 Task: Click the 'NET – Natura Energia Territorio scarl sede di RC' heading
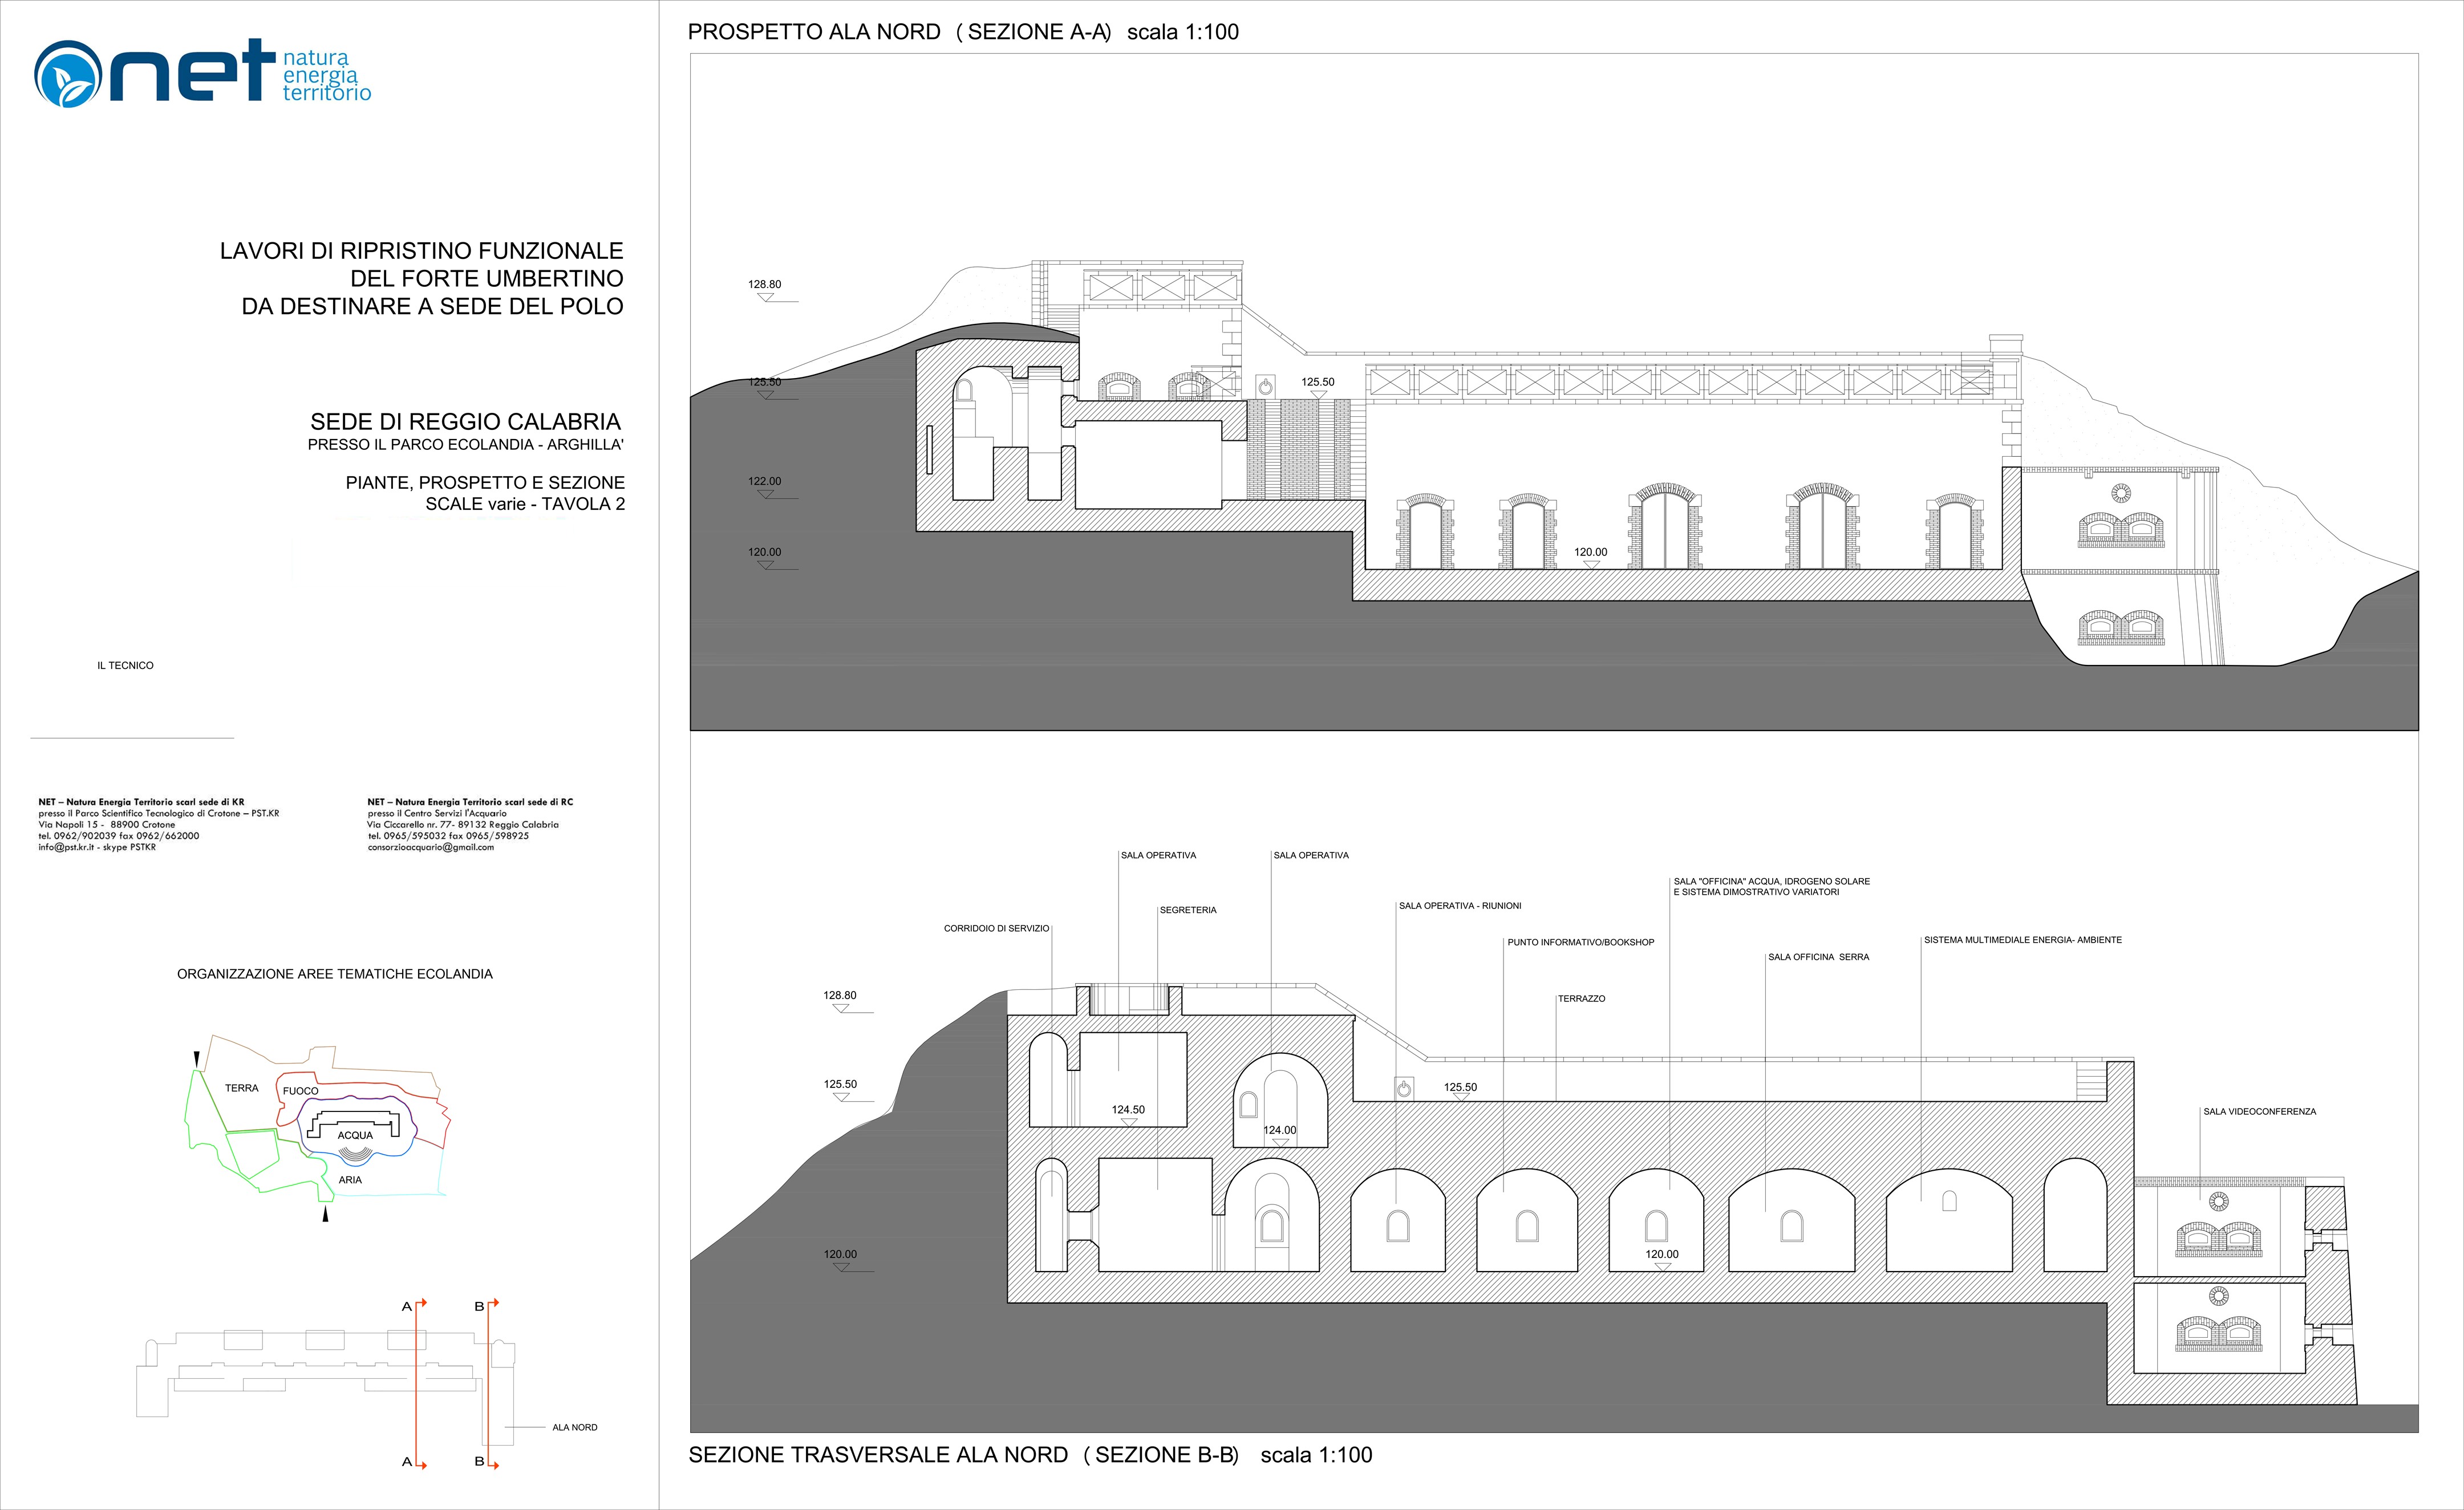pyautogui.click(x=470, y=802)
